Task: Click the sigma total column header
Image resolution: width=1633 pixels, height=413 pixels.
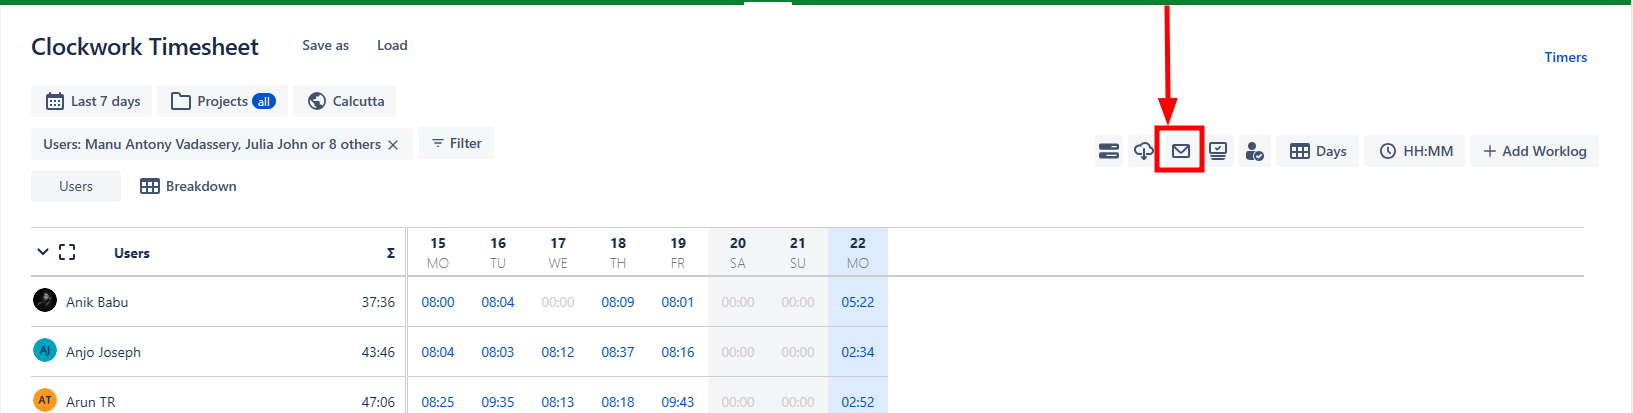Action: click(390, 253)
